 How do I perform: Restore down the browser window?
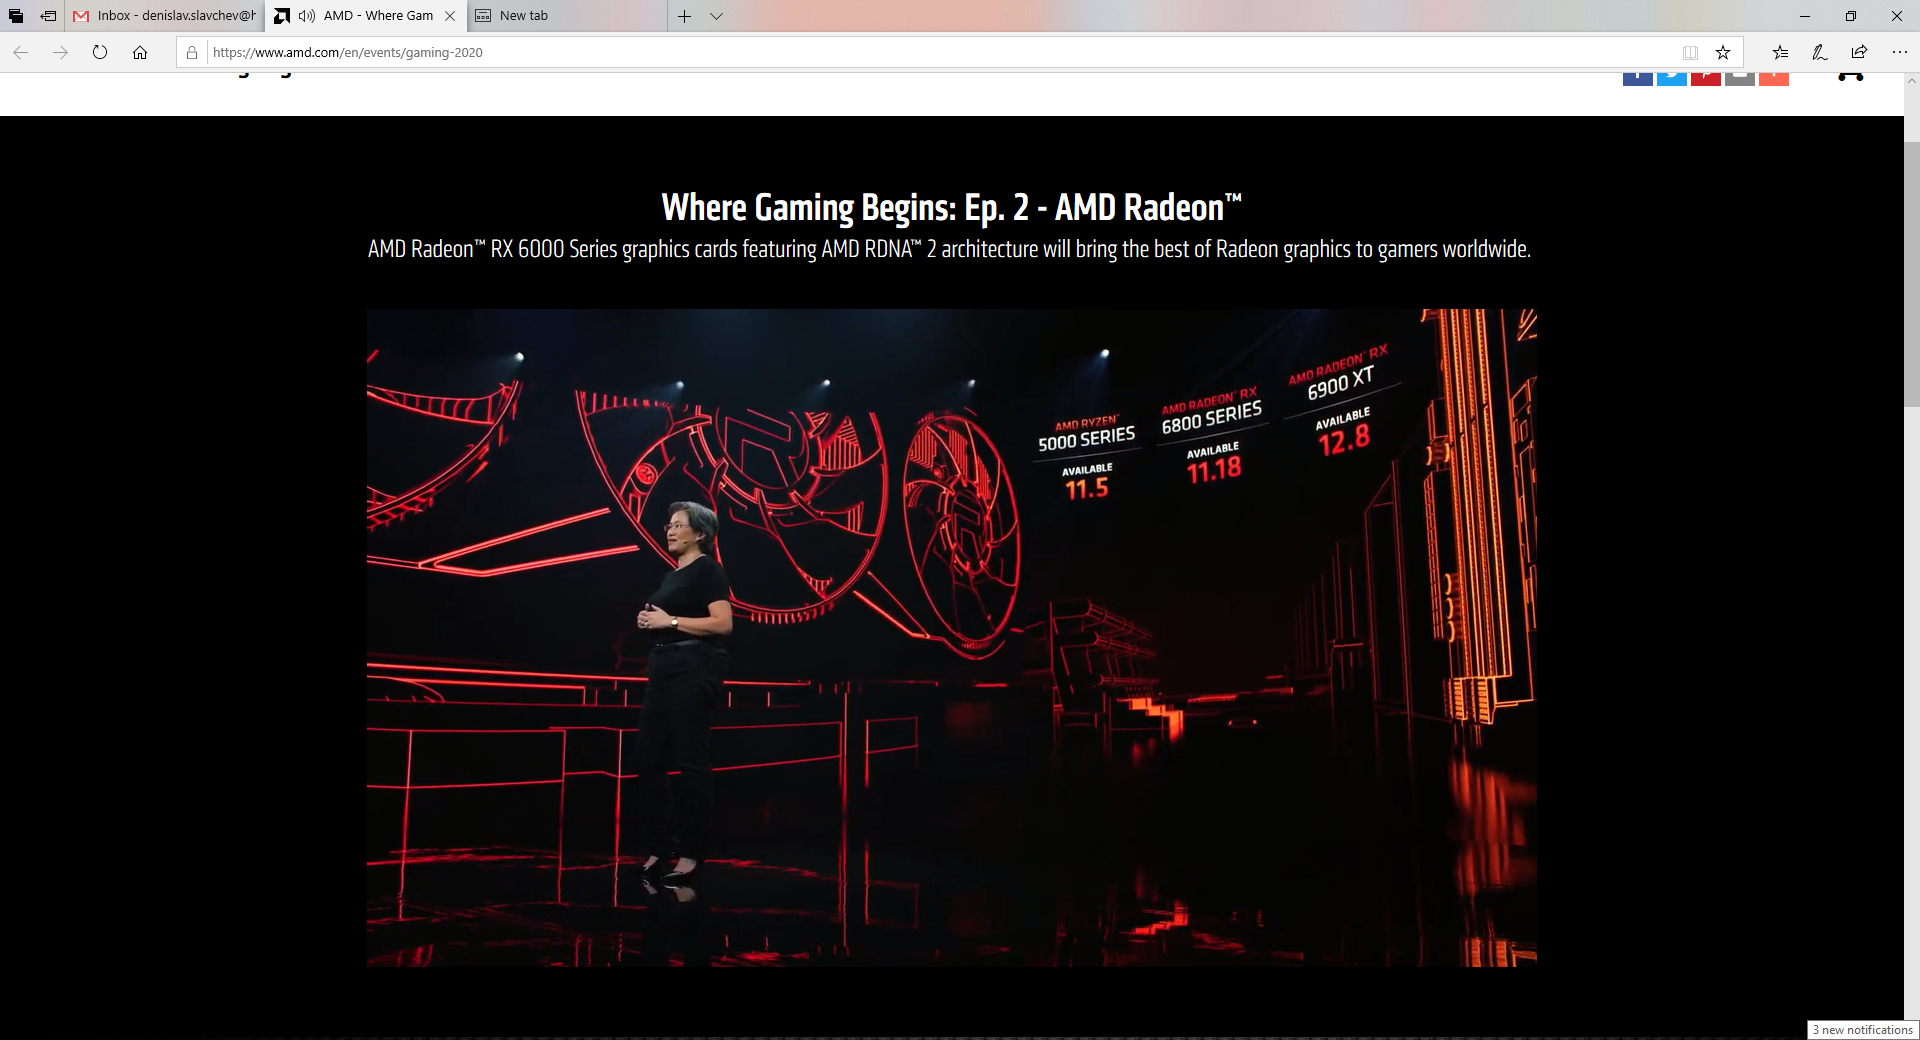point(1851,16)
